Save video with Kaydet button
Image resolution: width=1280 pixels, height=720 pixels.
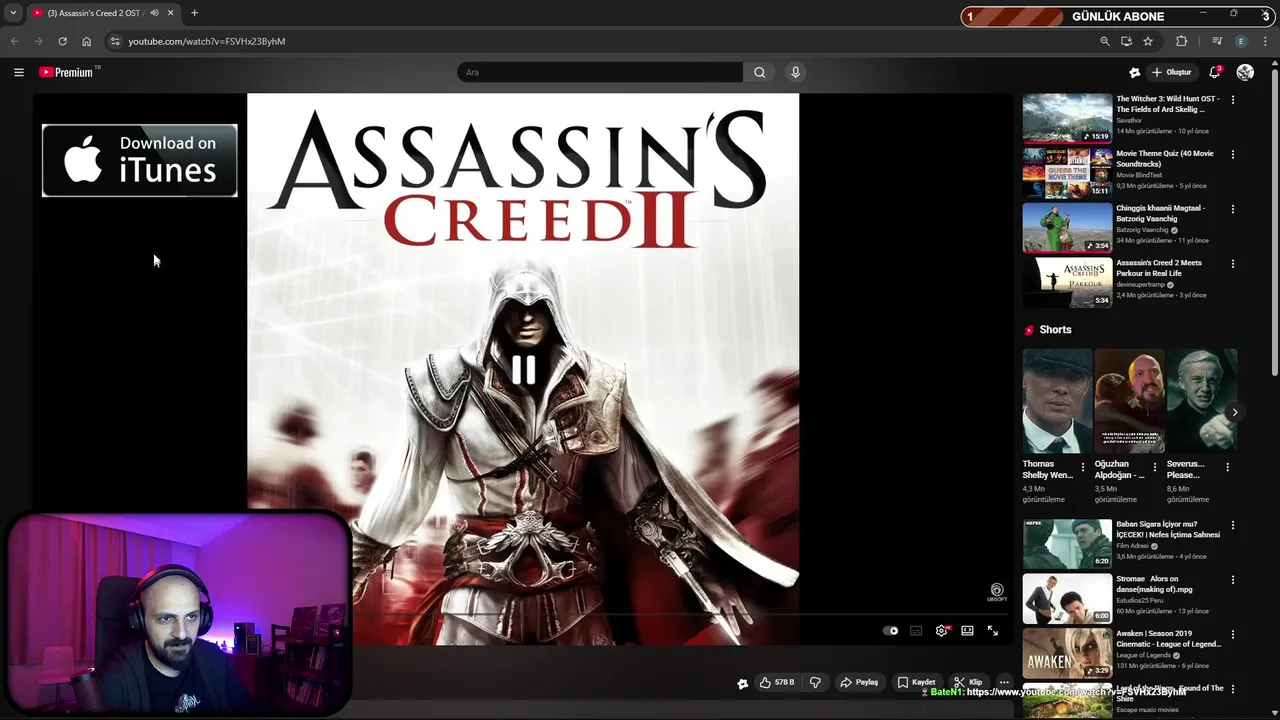coord(916,682)
